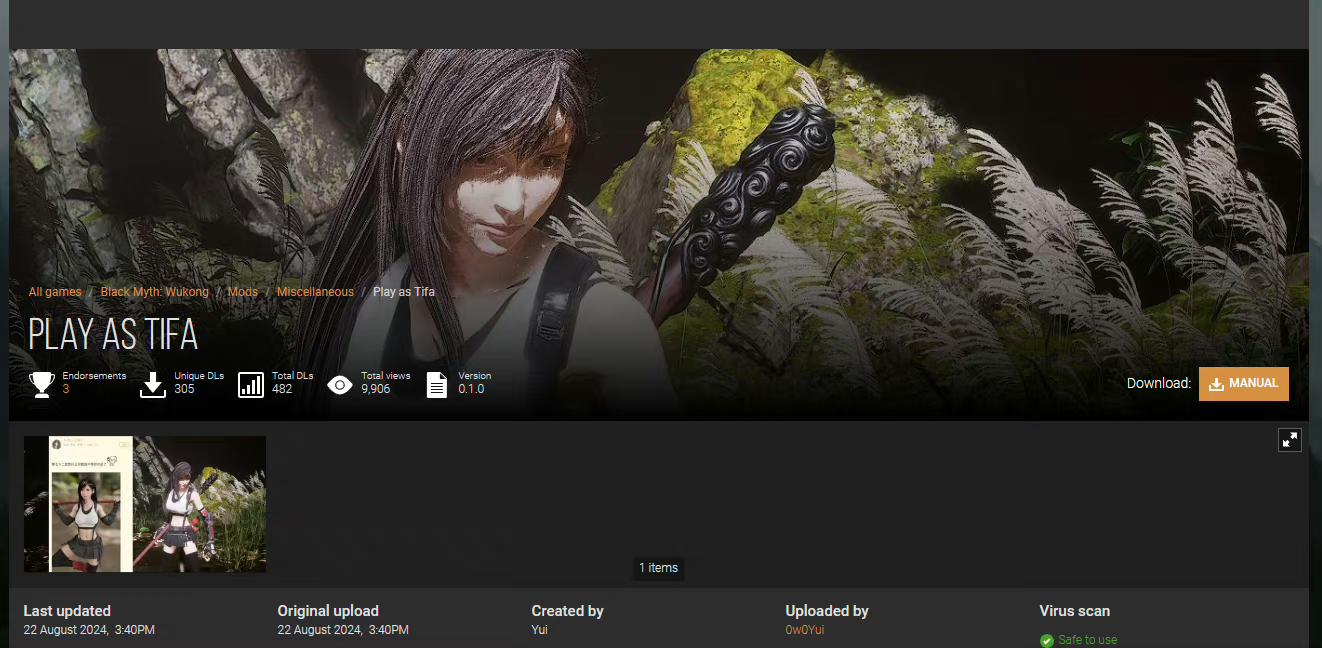Open uploader profile 0w0Yui
Viewport: 1322px width, 648px height.
(805, 630)
